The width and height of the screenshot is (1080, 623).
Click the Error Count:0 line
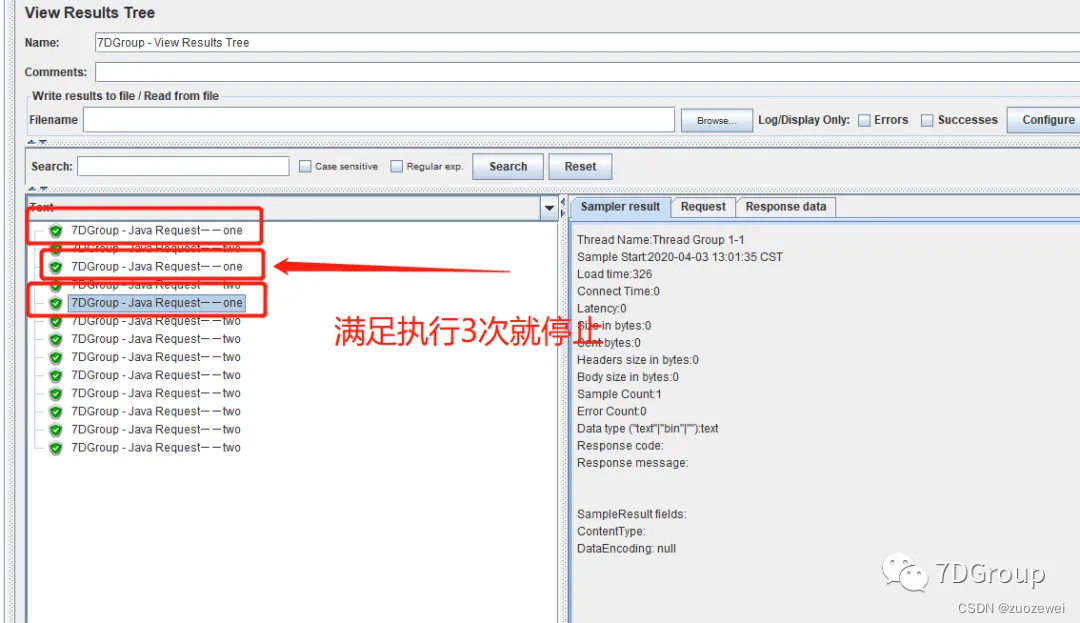click(x=612, y=412)
